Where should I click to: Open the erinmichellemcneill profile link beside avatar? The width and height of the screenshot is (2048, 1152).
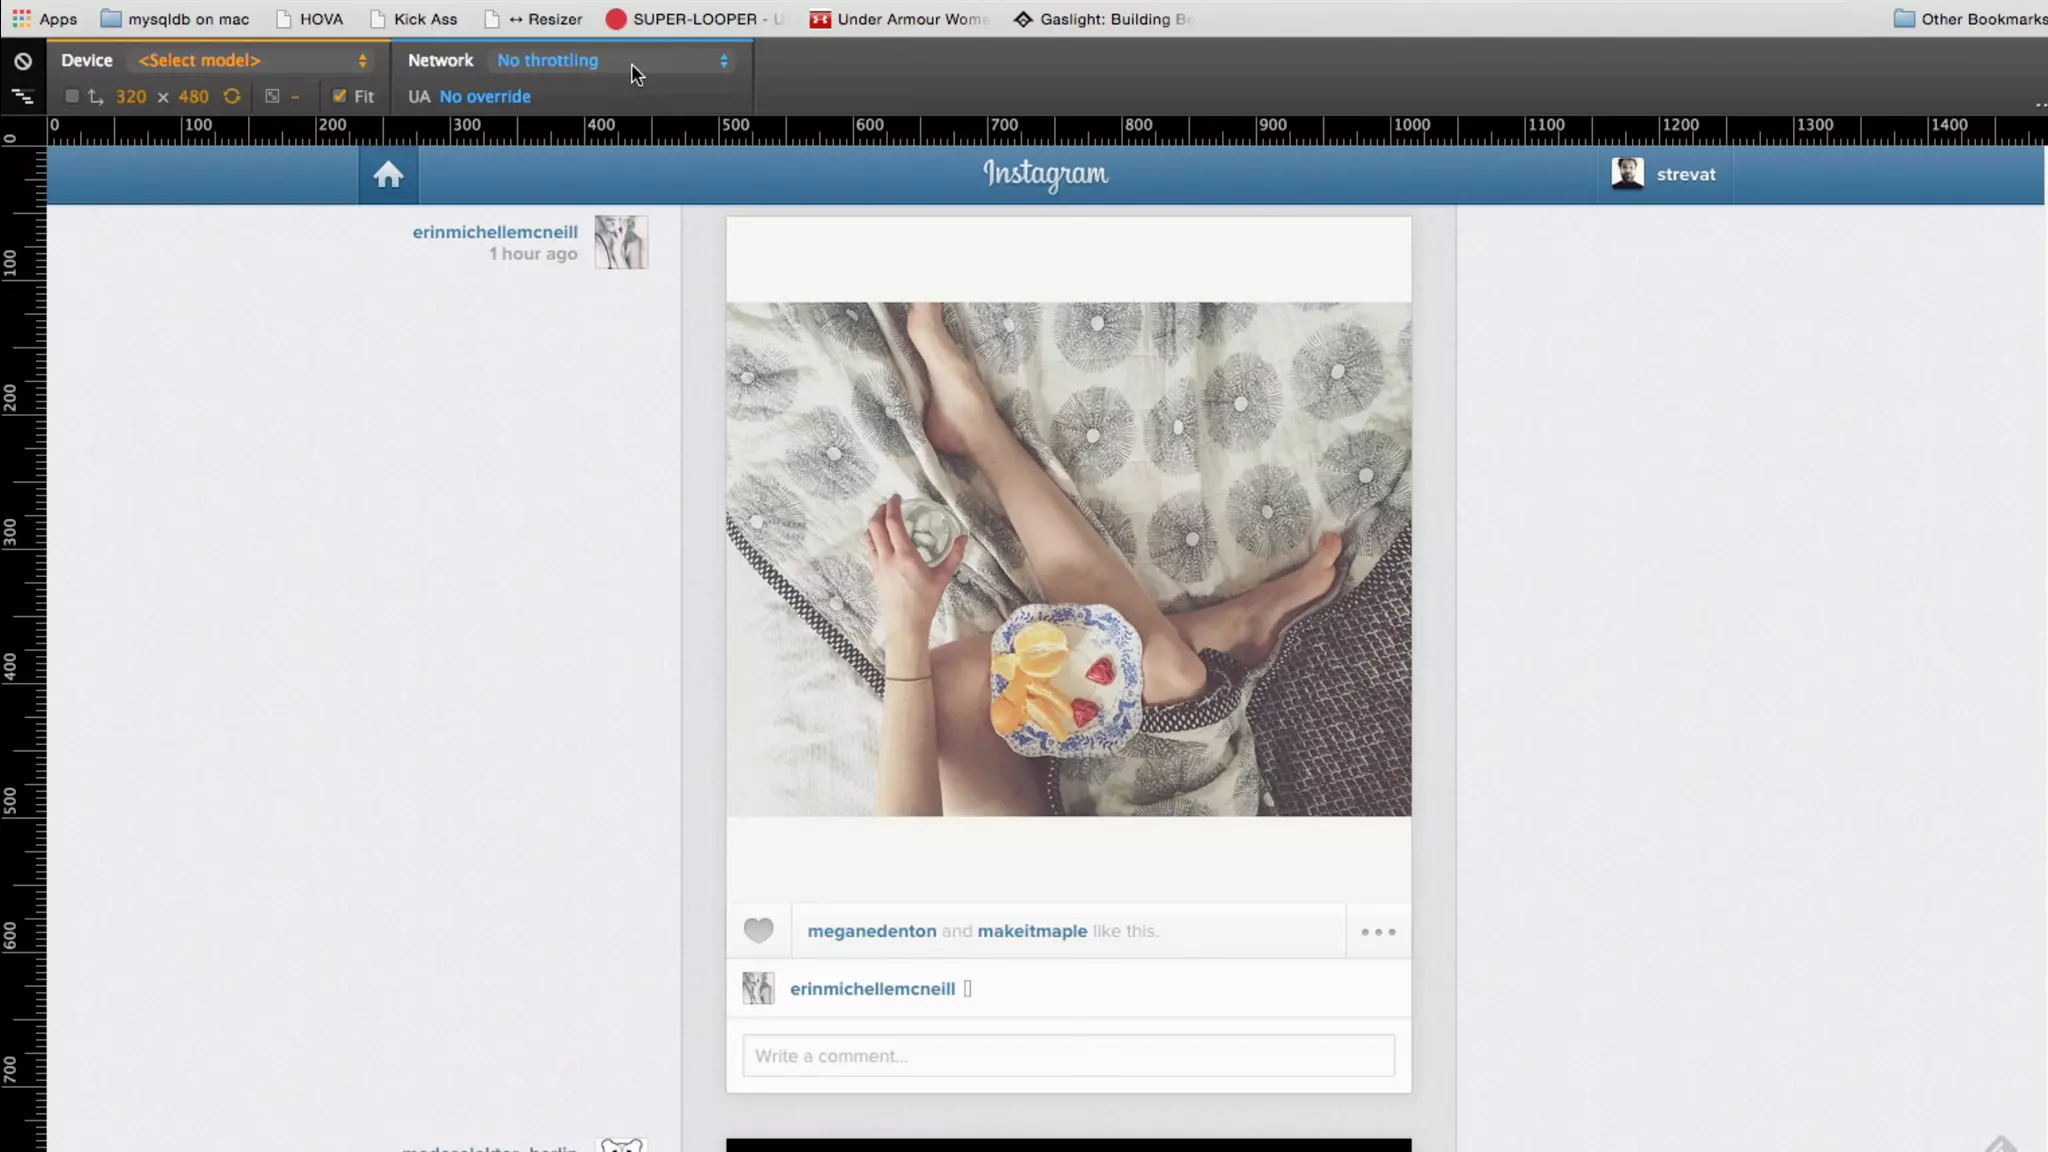(495, 232)
